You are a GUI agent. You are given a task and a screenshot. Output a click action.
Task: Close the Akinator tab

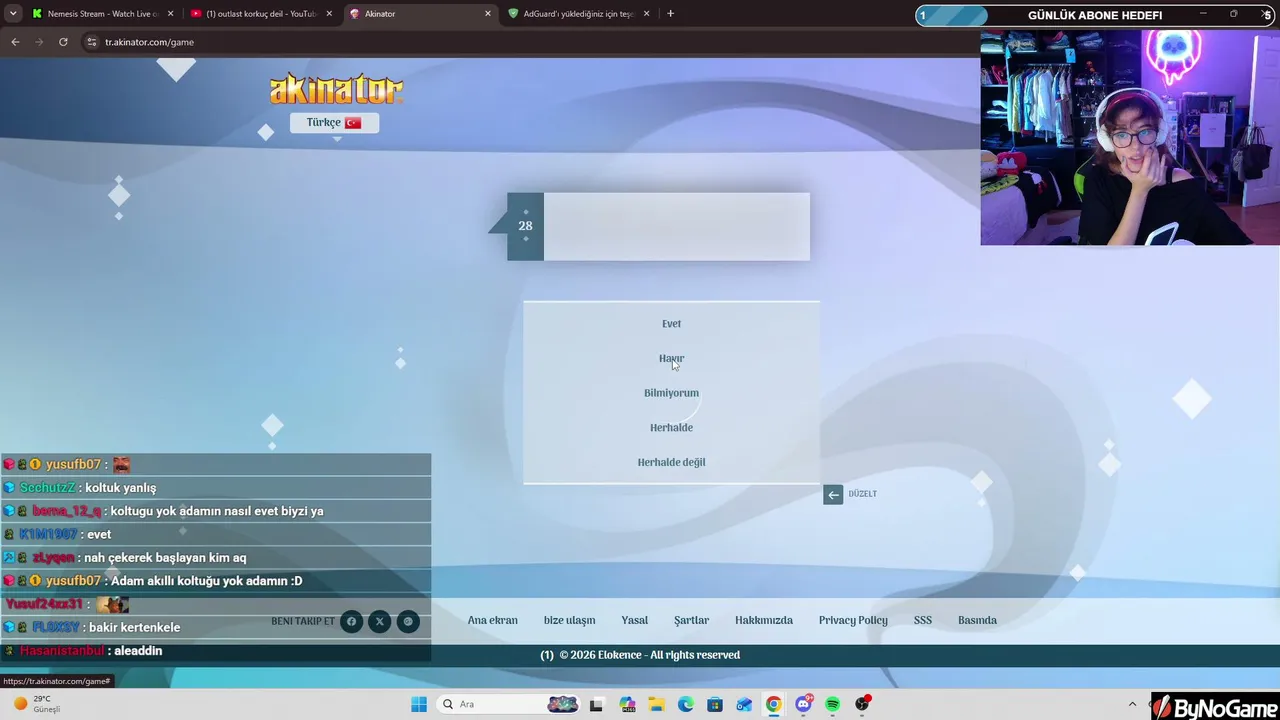488,14
